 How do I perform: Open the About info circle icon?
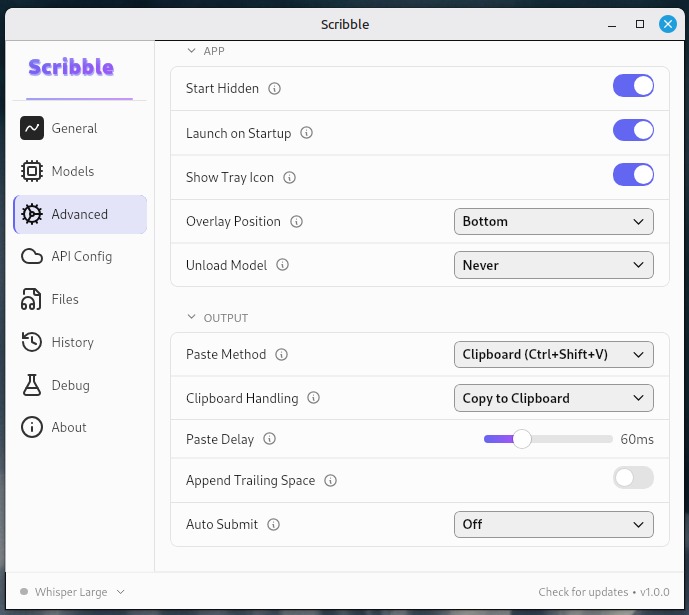[x=32, y=427]
